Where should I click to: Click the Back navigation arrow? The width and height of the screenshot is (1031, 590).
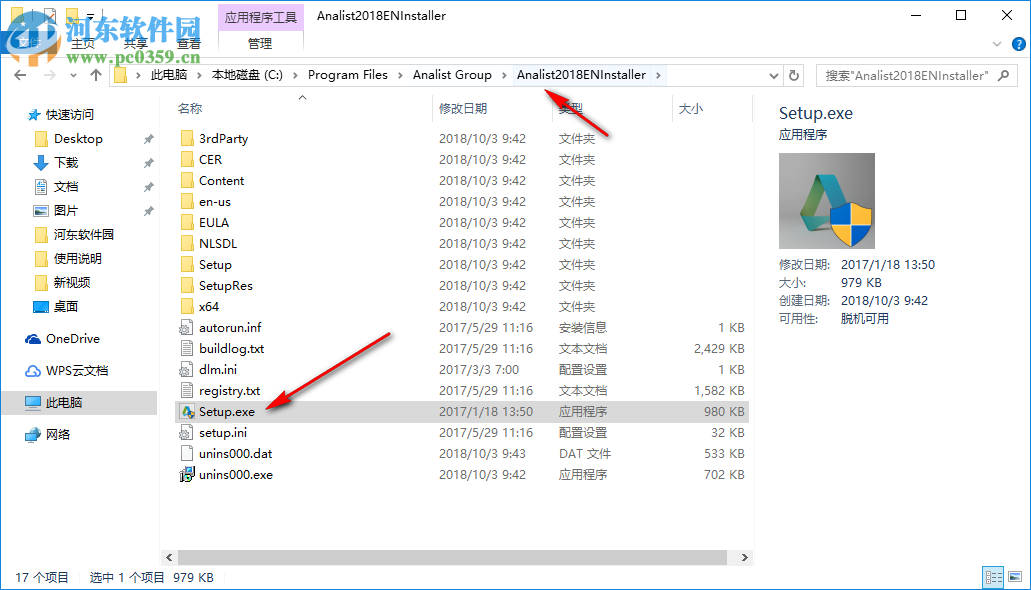coord(20,75)
